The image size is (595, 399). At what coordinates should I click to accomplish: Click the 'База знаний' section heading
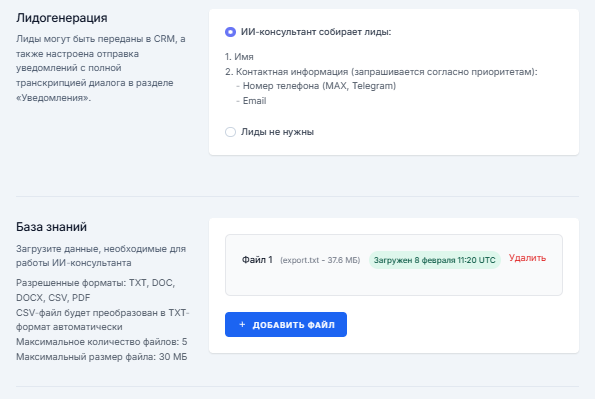pyautogui.click(x=51, y=227)
